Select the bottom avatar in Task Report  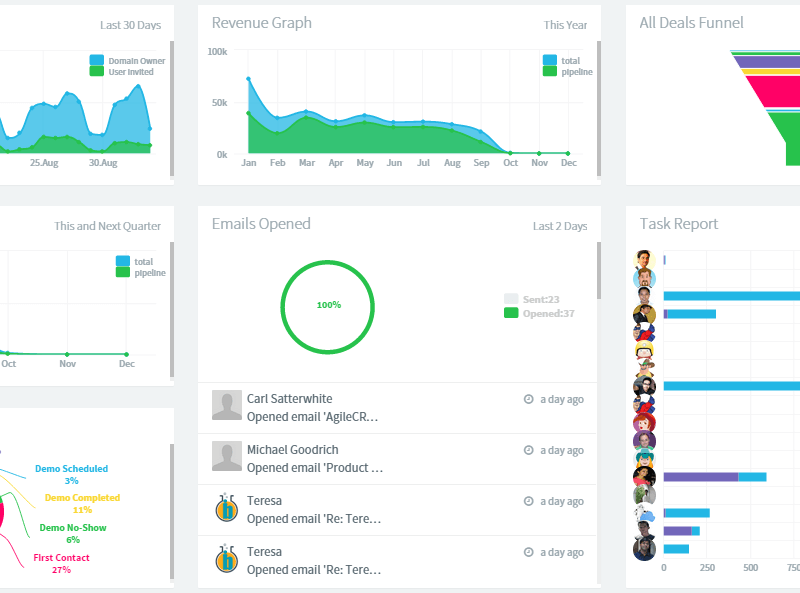pos(645,549)
